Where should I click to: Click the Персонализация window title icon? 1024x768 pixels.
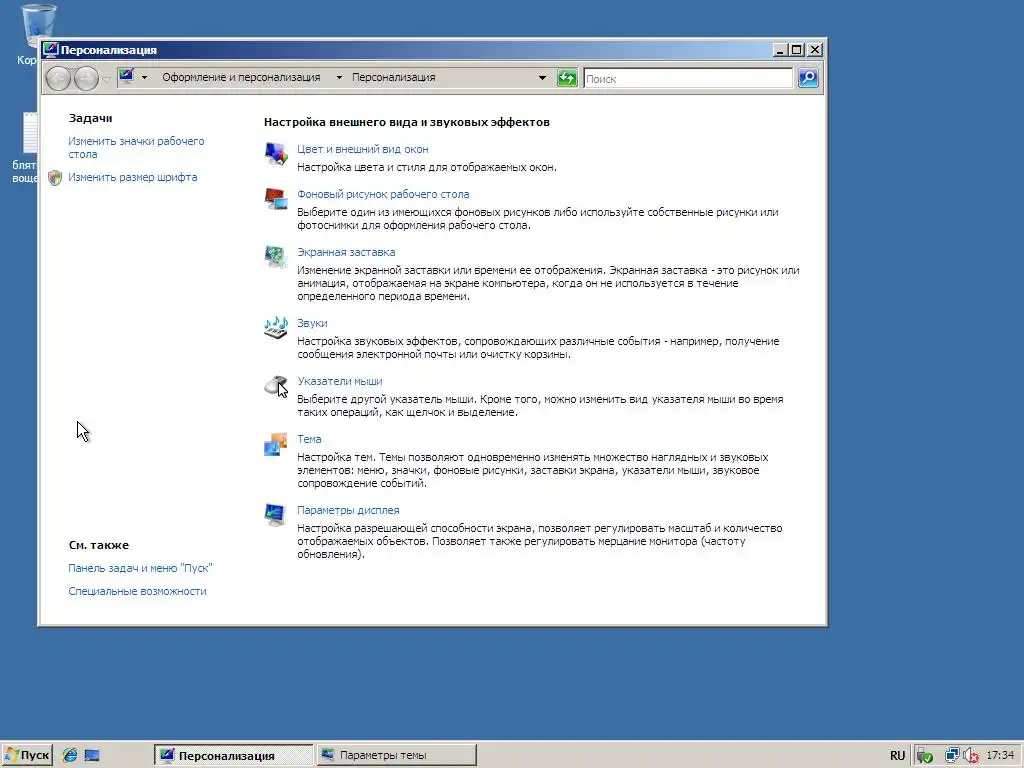(50, 50)
